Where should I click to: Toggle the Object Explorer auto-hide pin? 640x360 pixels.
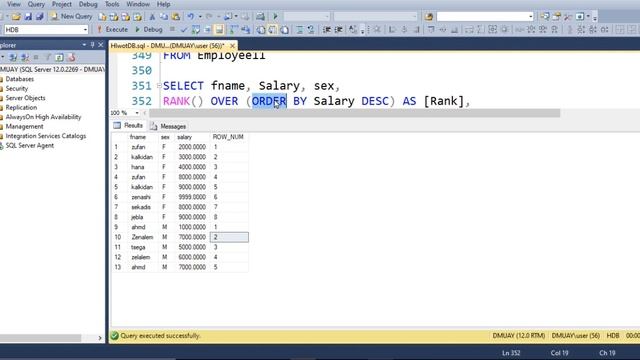(x=92, y=45)
